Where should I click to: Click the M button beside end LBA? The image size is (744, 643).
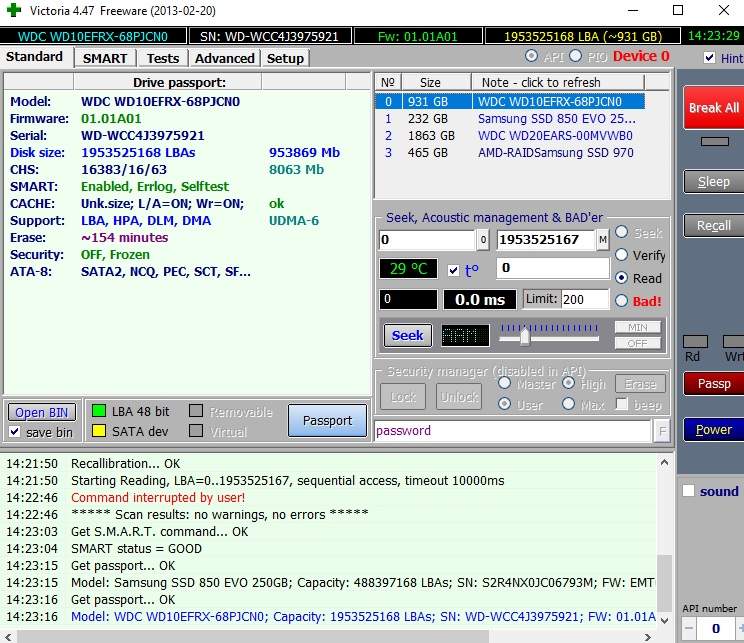pos(602,240)
